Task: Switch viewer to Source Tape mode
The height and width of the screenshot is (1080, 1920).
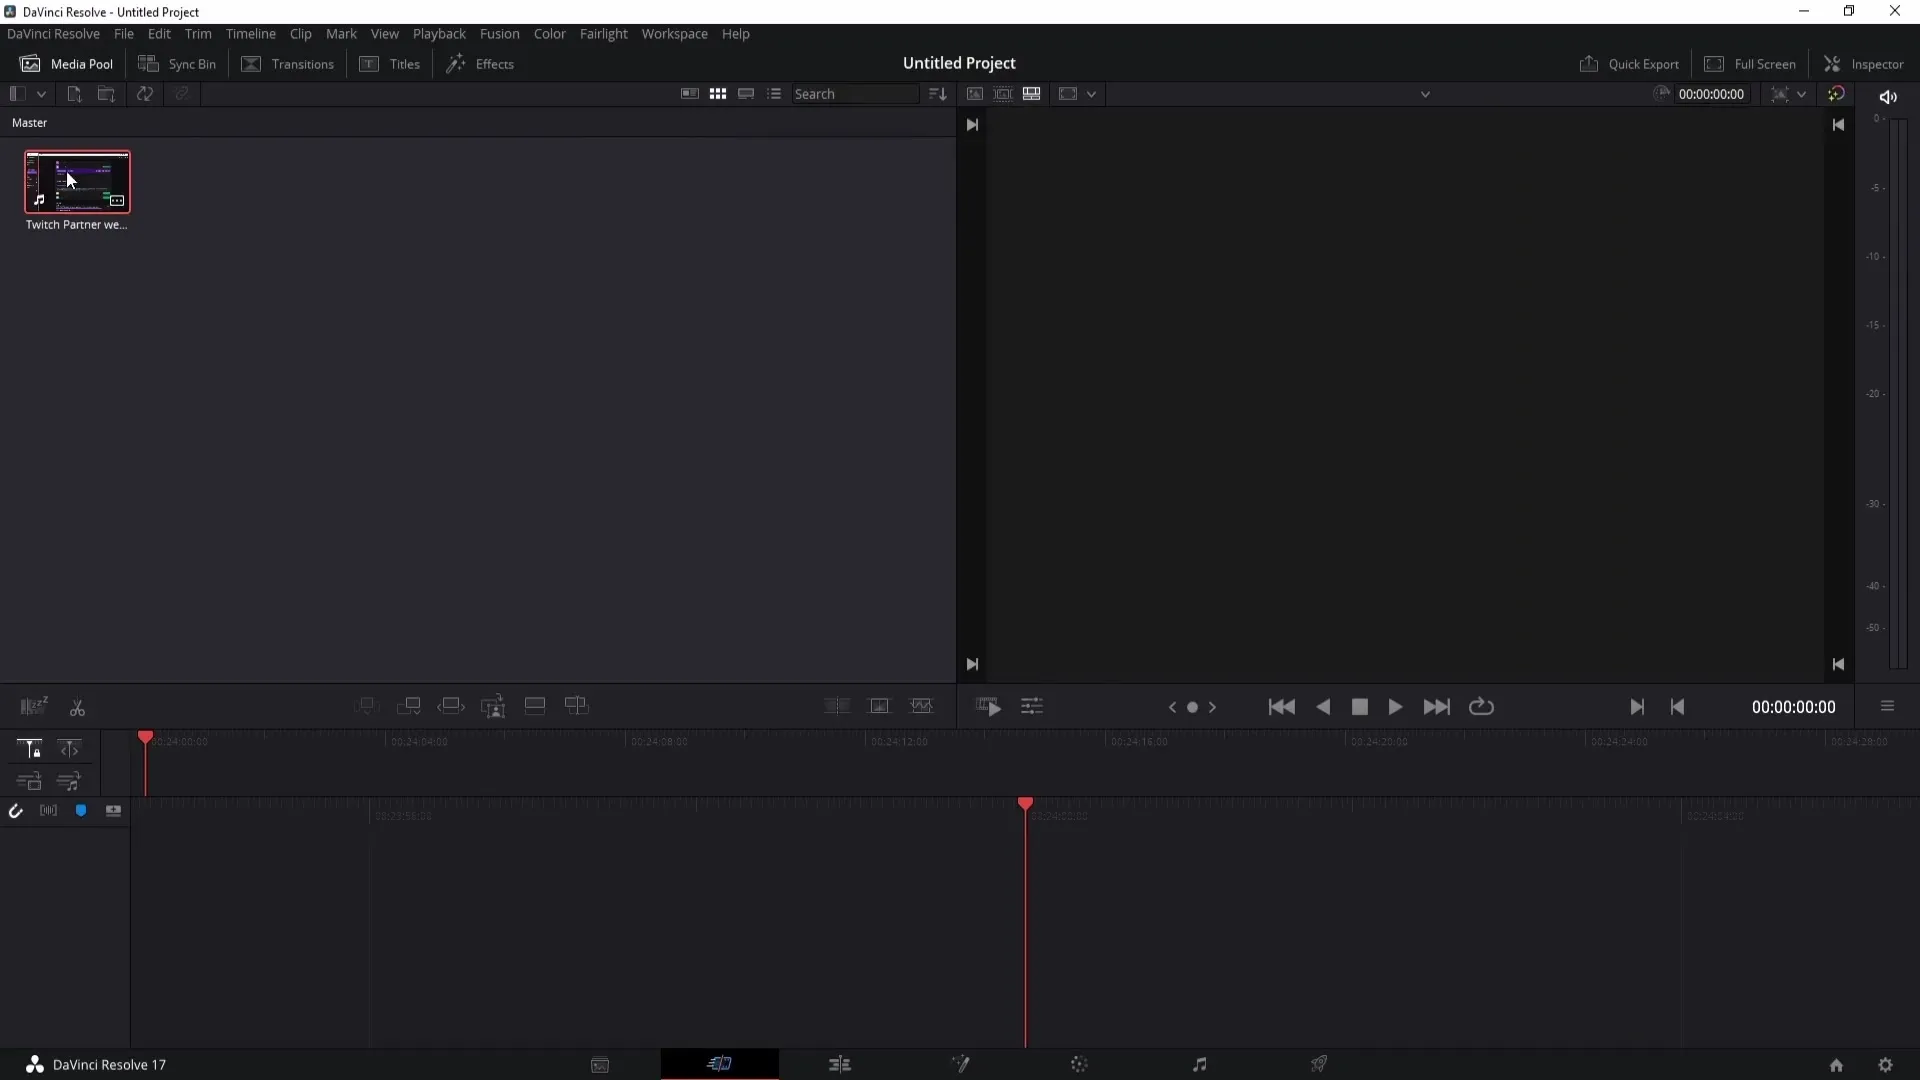Action: (1003, 94)
